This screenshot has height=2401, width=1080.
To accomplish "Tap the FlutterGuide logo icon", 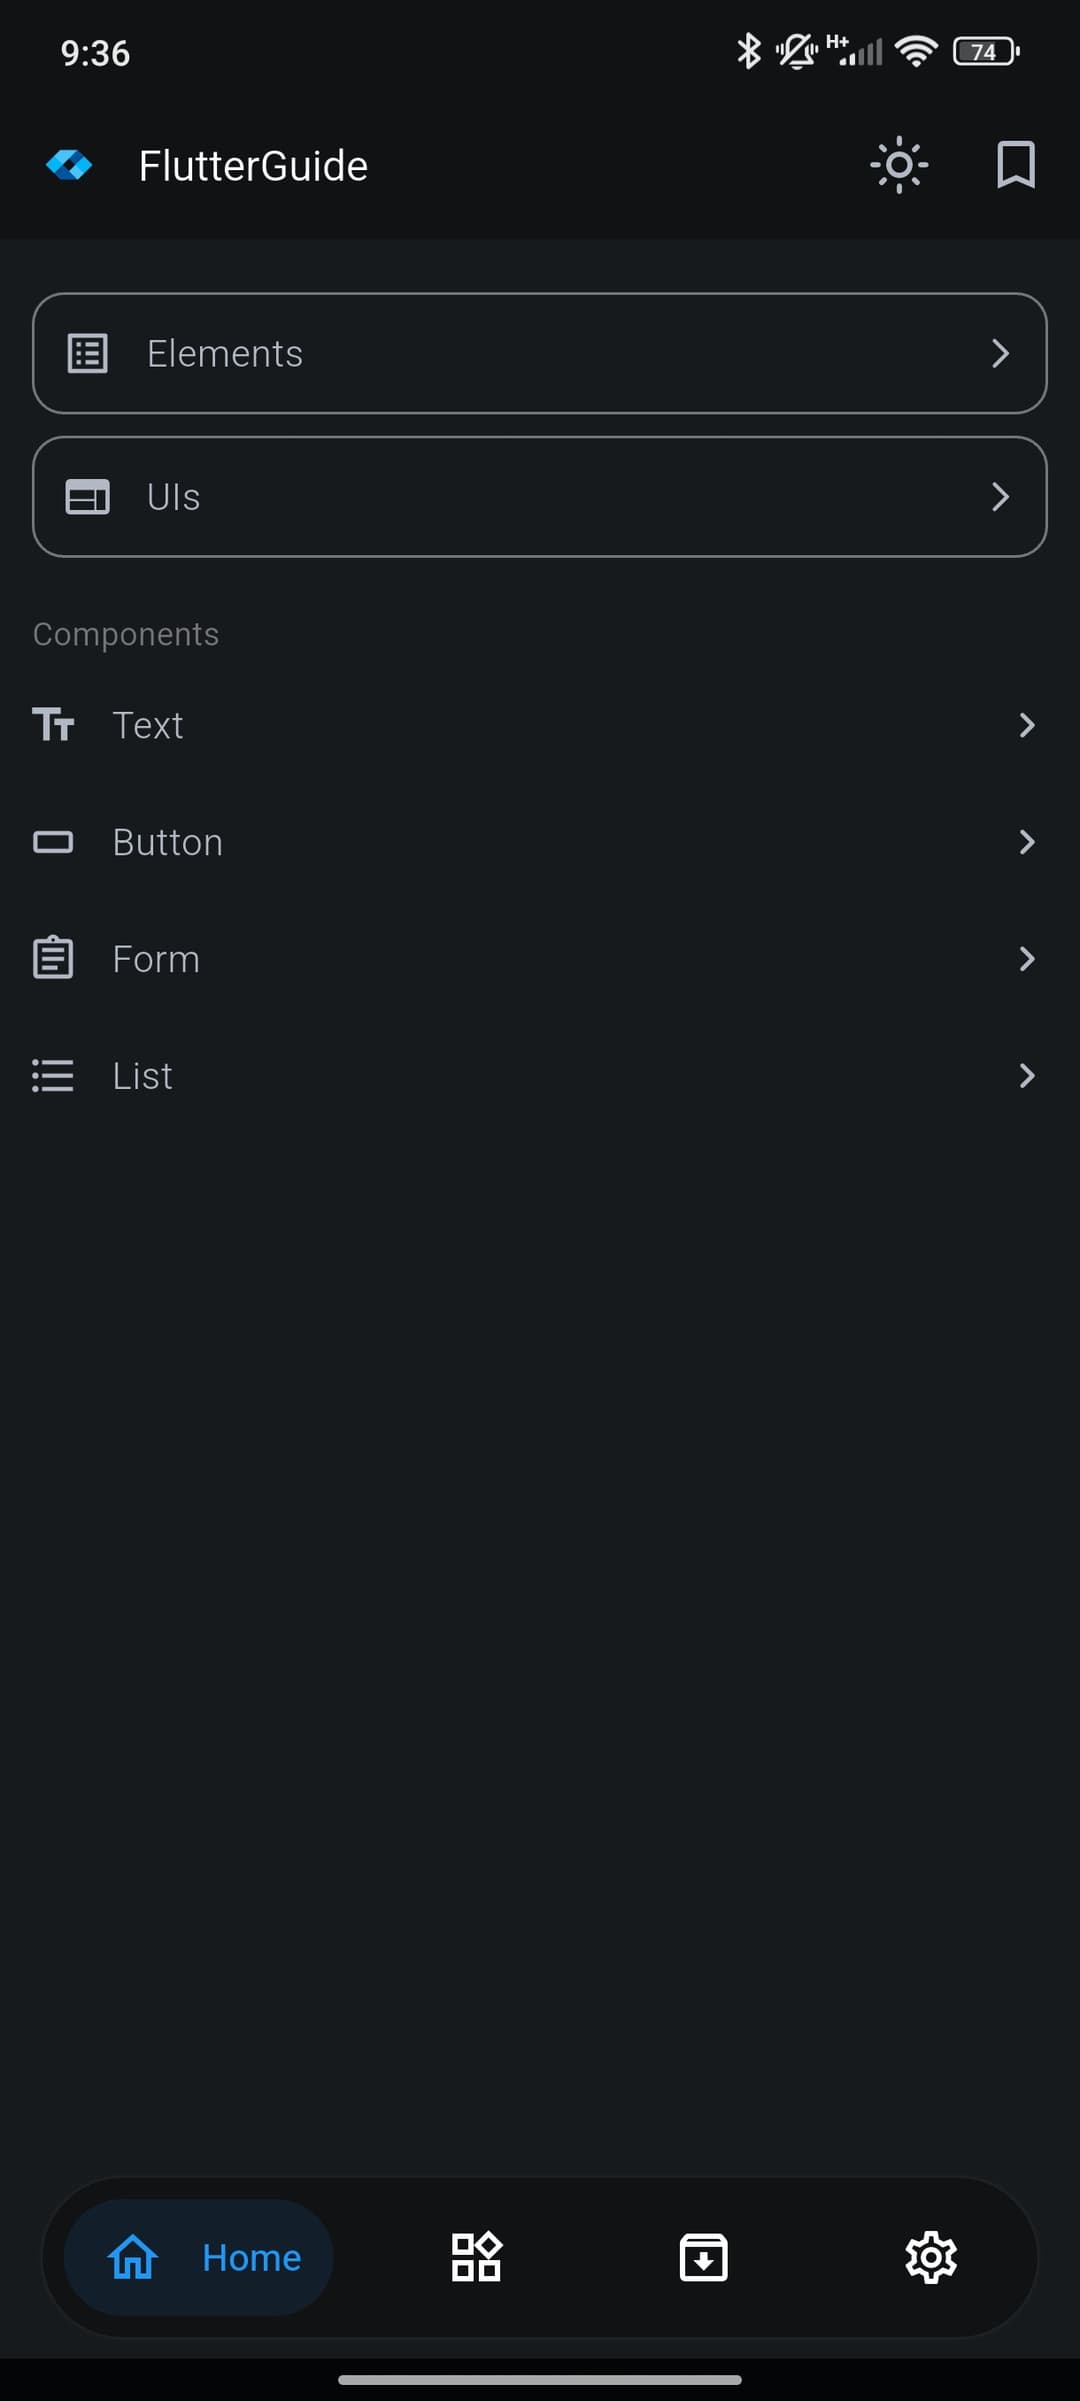I will pos(69,165).
